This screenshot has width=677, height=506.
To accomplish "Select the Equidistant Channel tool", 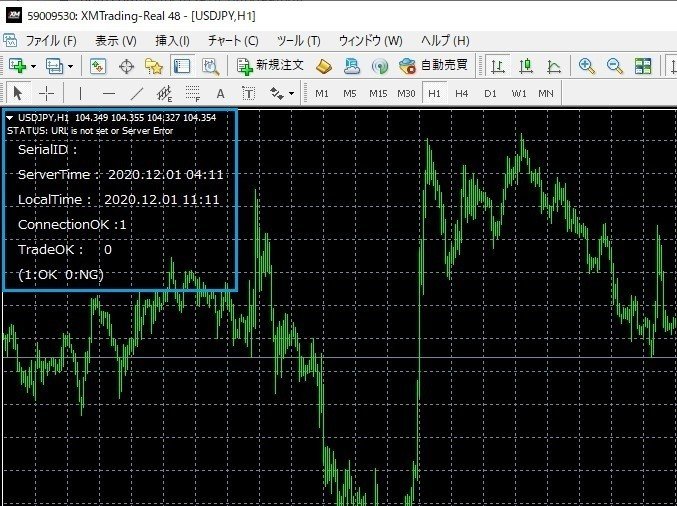I will tap(165, 93).
